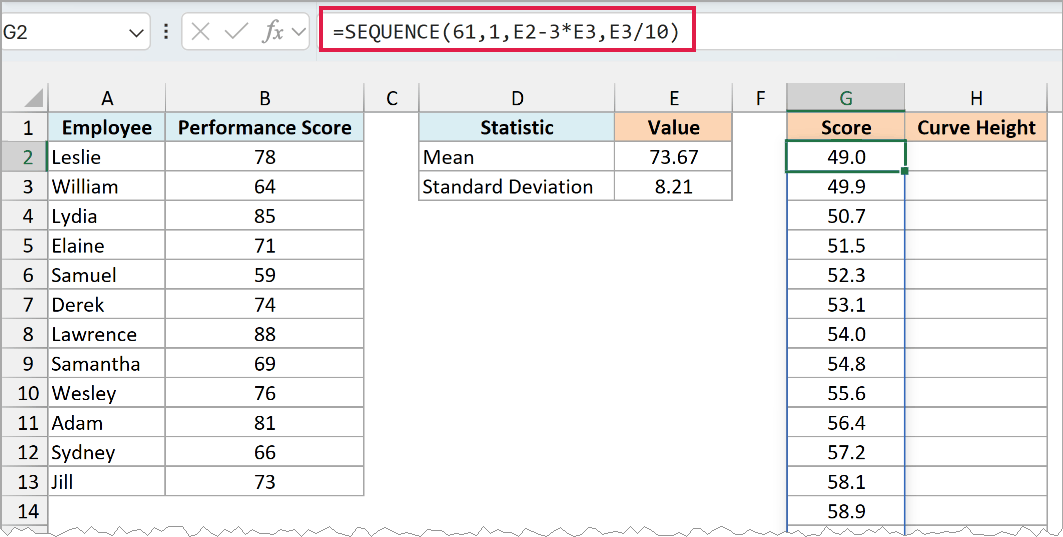Select column F header
The height and width of the screenshot is (537, 1063).
[759, 98]
